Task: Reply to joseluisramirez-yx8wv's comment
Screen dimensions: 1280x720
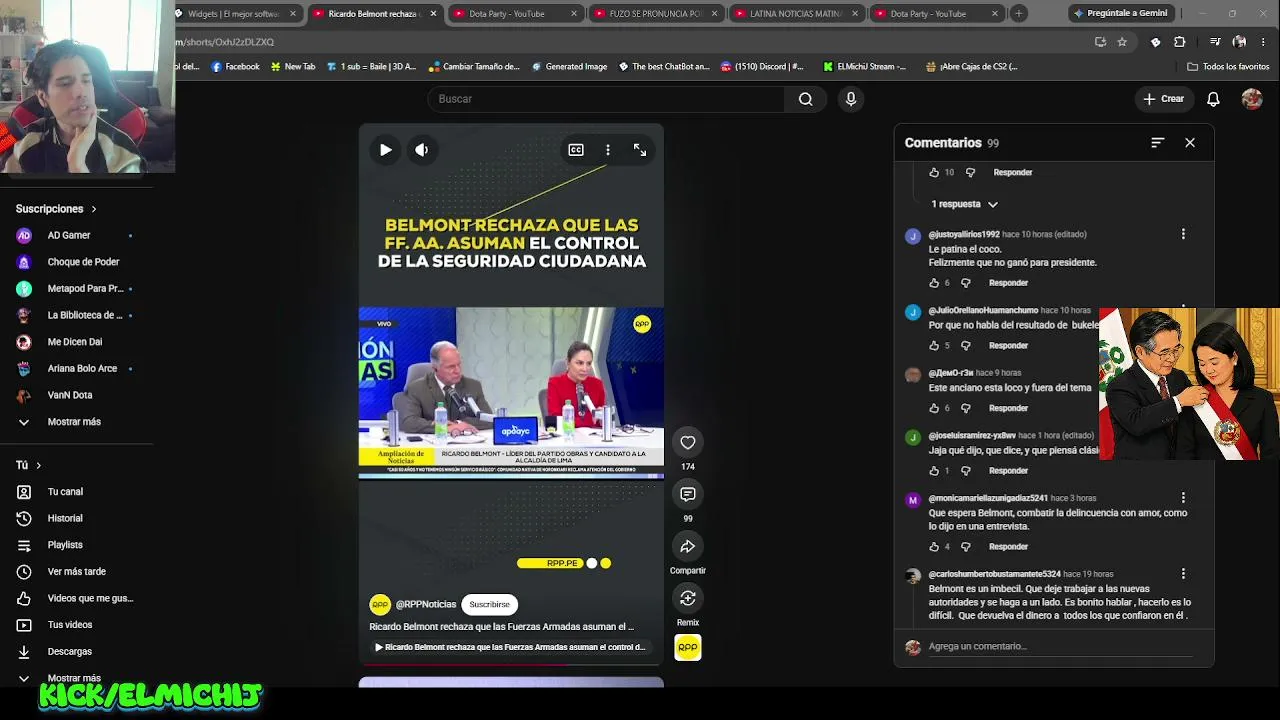Action: (1008, 471)
